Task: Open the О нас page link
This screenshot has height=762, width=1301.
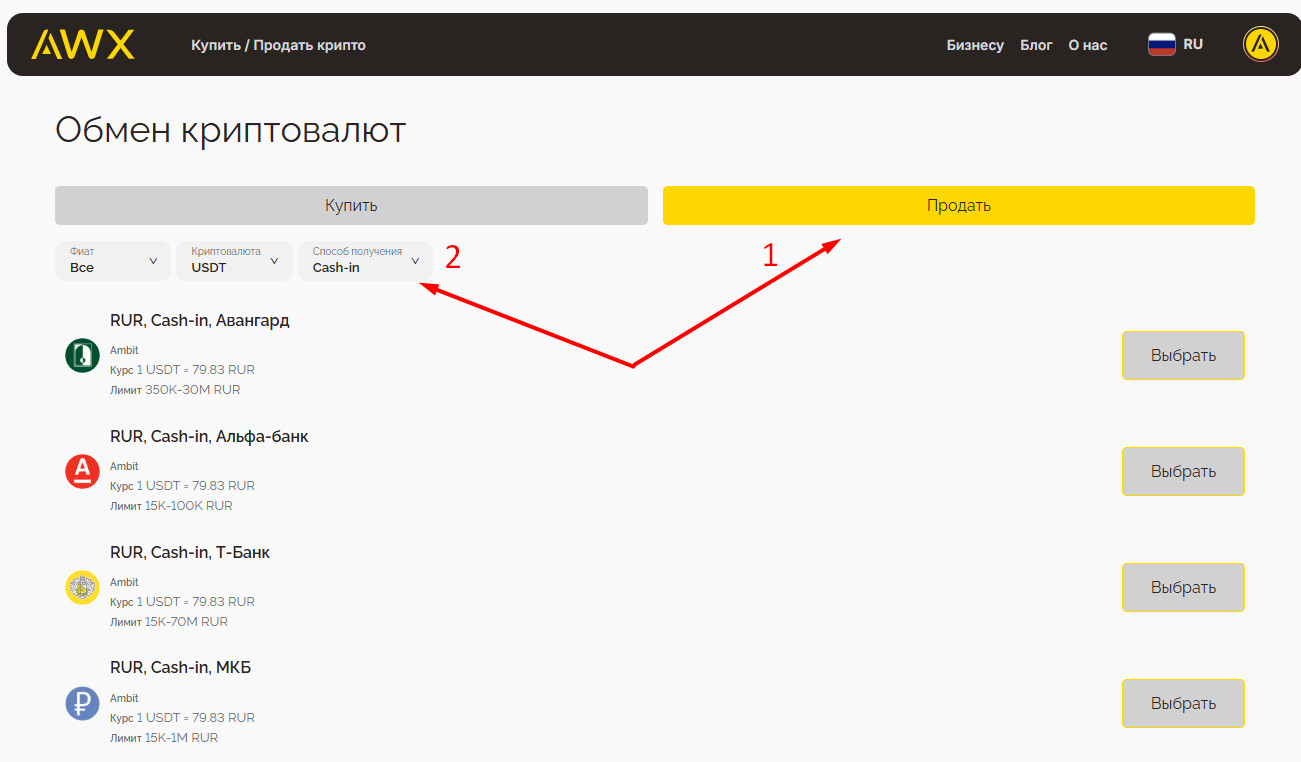Action: (x=1088, y=45)
